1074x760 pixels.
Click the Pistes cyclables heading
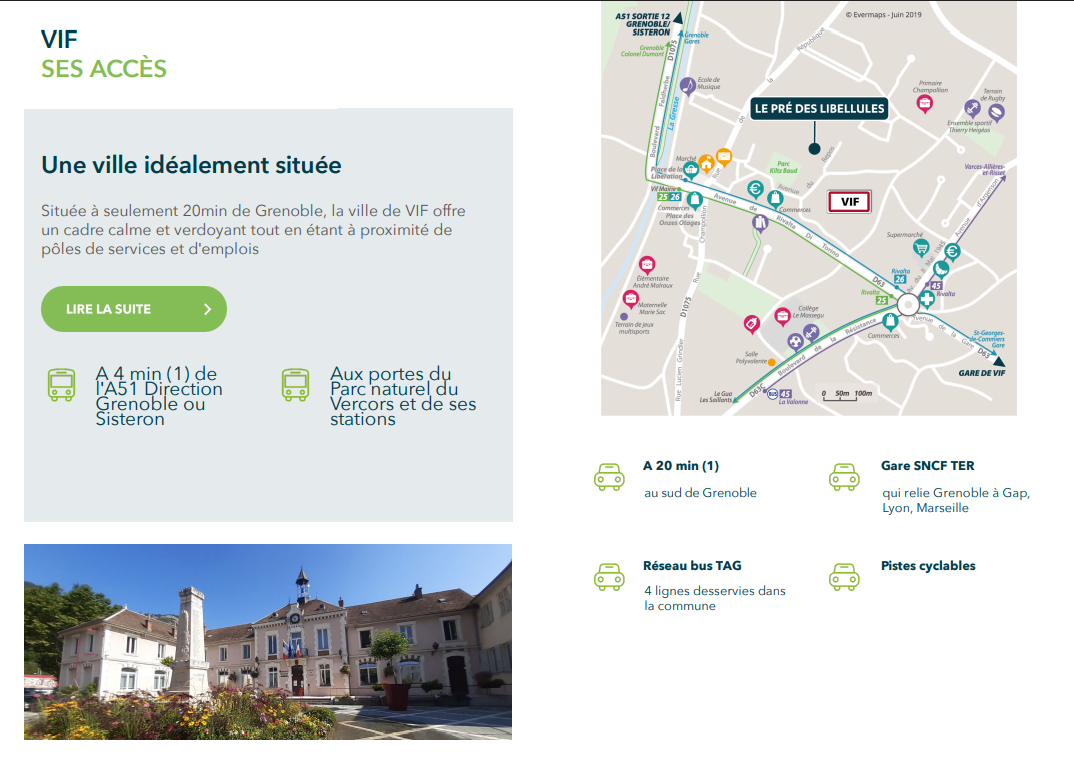click(x=928, y=566)
